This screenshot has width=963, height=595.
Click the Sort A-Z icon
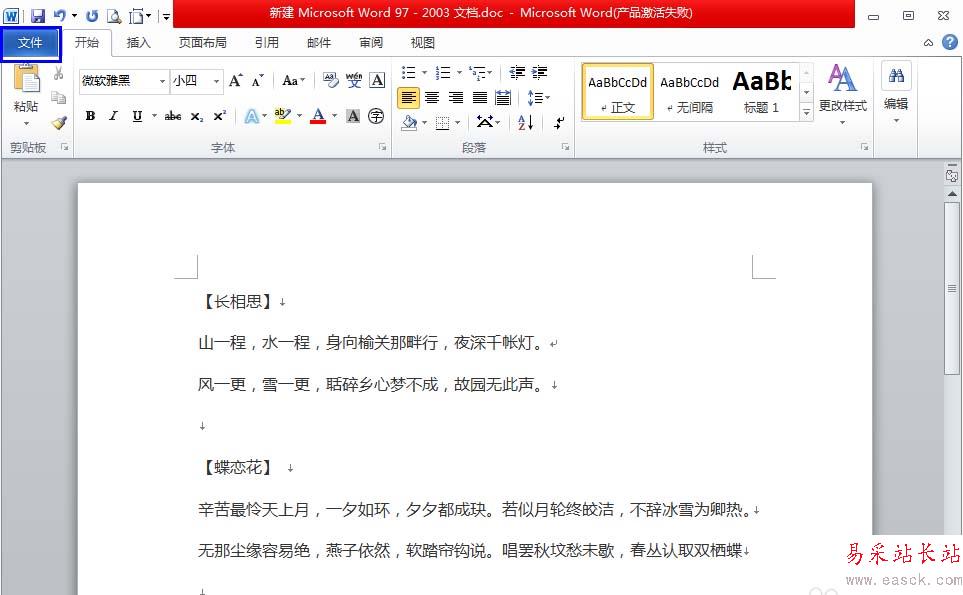526,122
